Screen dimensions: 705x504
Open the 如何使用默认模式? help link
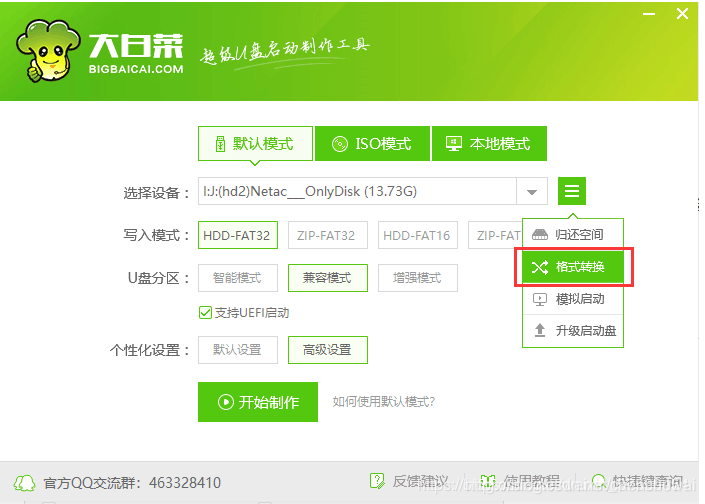384,402
